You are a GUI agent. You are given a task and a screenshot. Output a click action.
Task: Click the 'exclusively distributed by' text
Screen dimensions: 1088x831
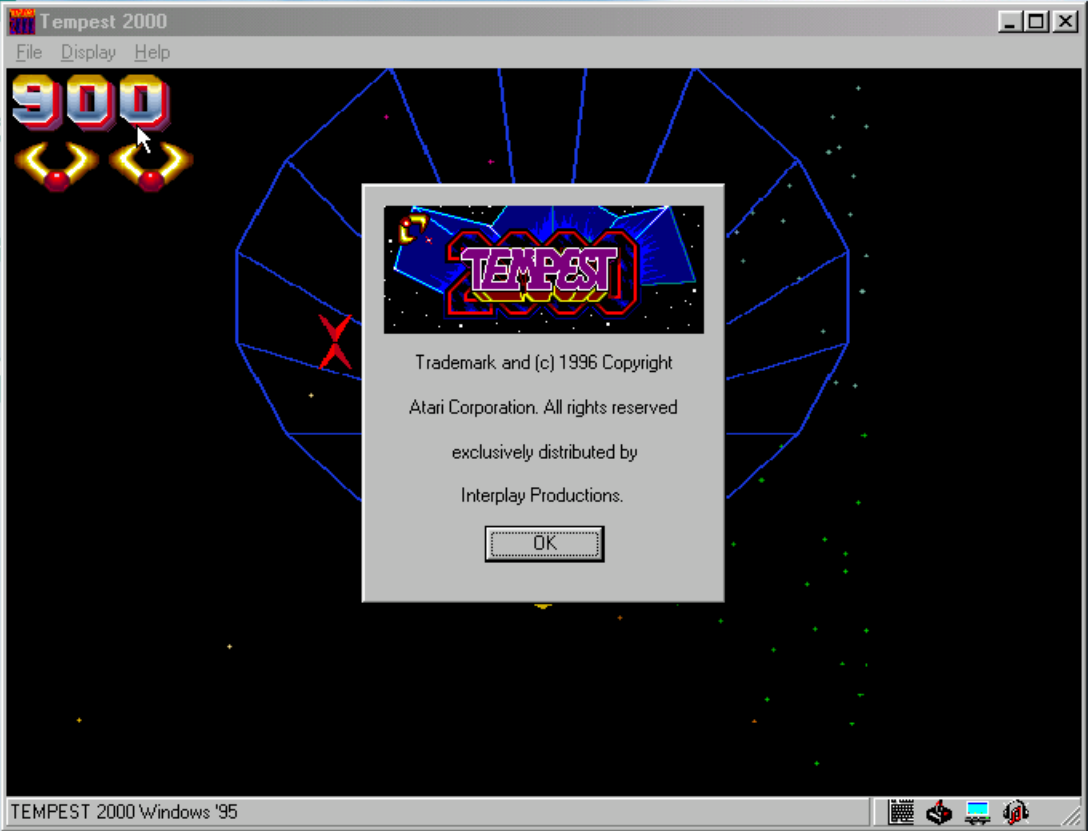coord(545,452)
